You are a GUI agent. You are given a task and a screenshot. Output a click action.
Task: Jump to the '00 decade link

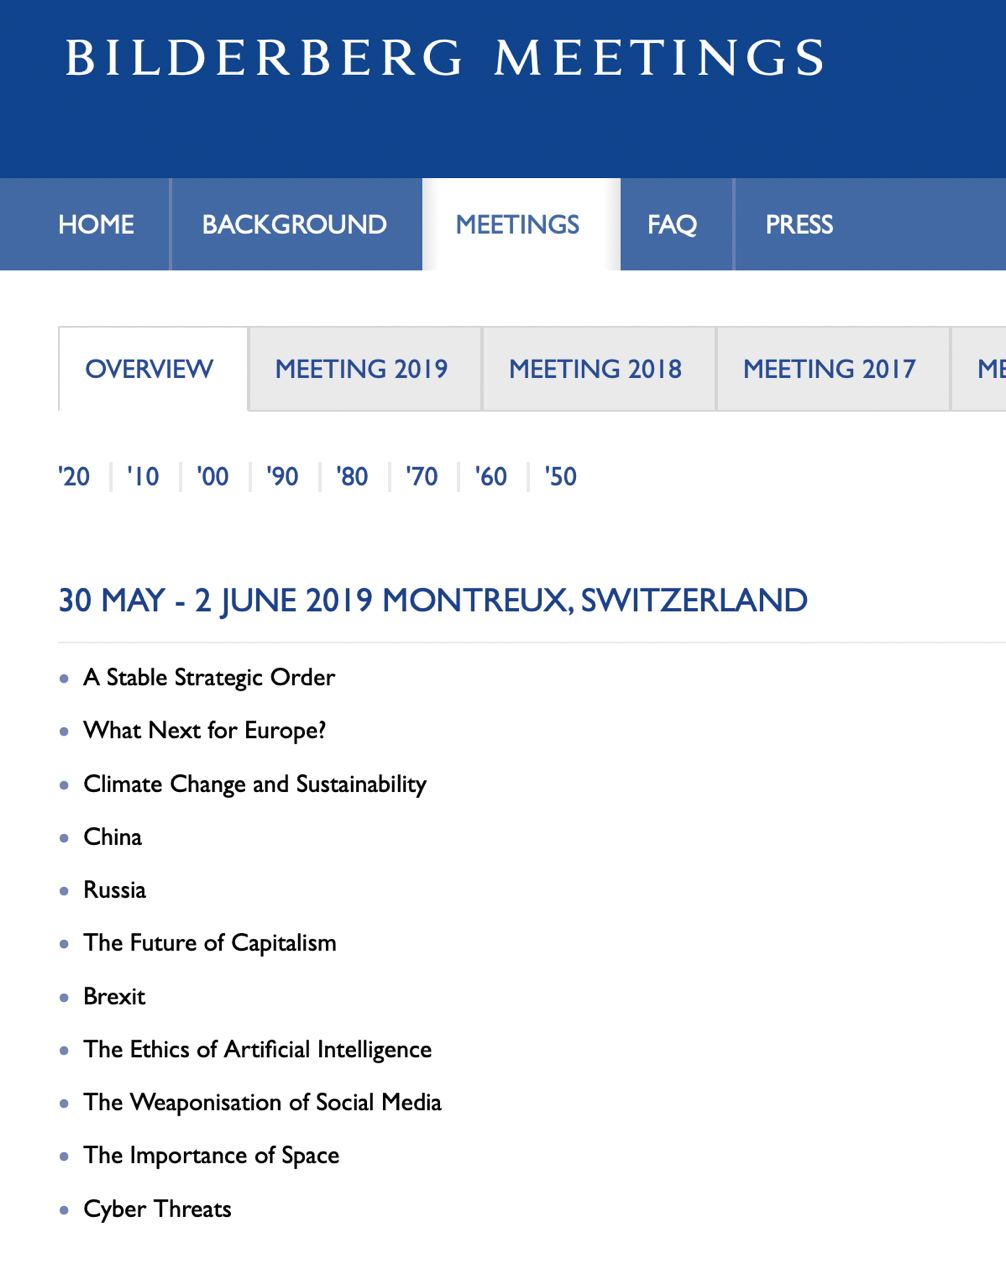point(213,476)
